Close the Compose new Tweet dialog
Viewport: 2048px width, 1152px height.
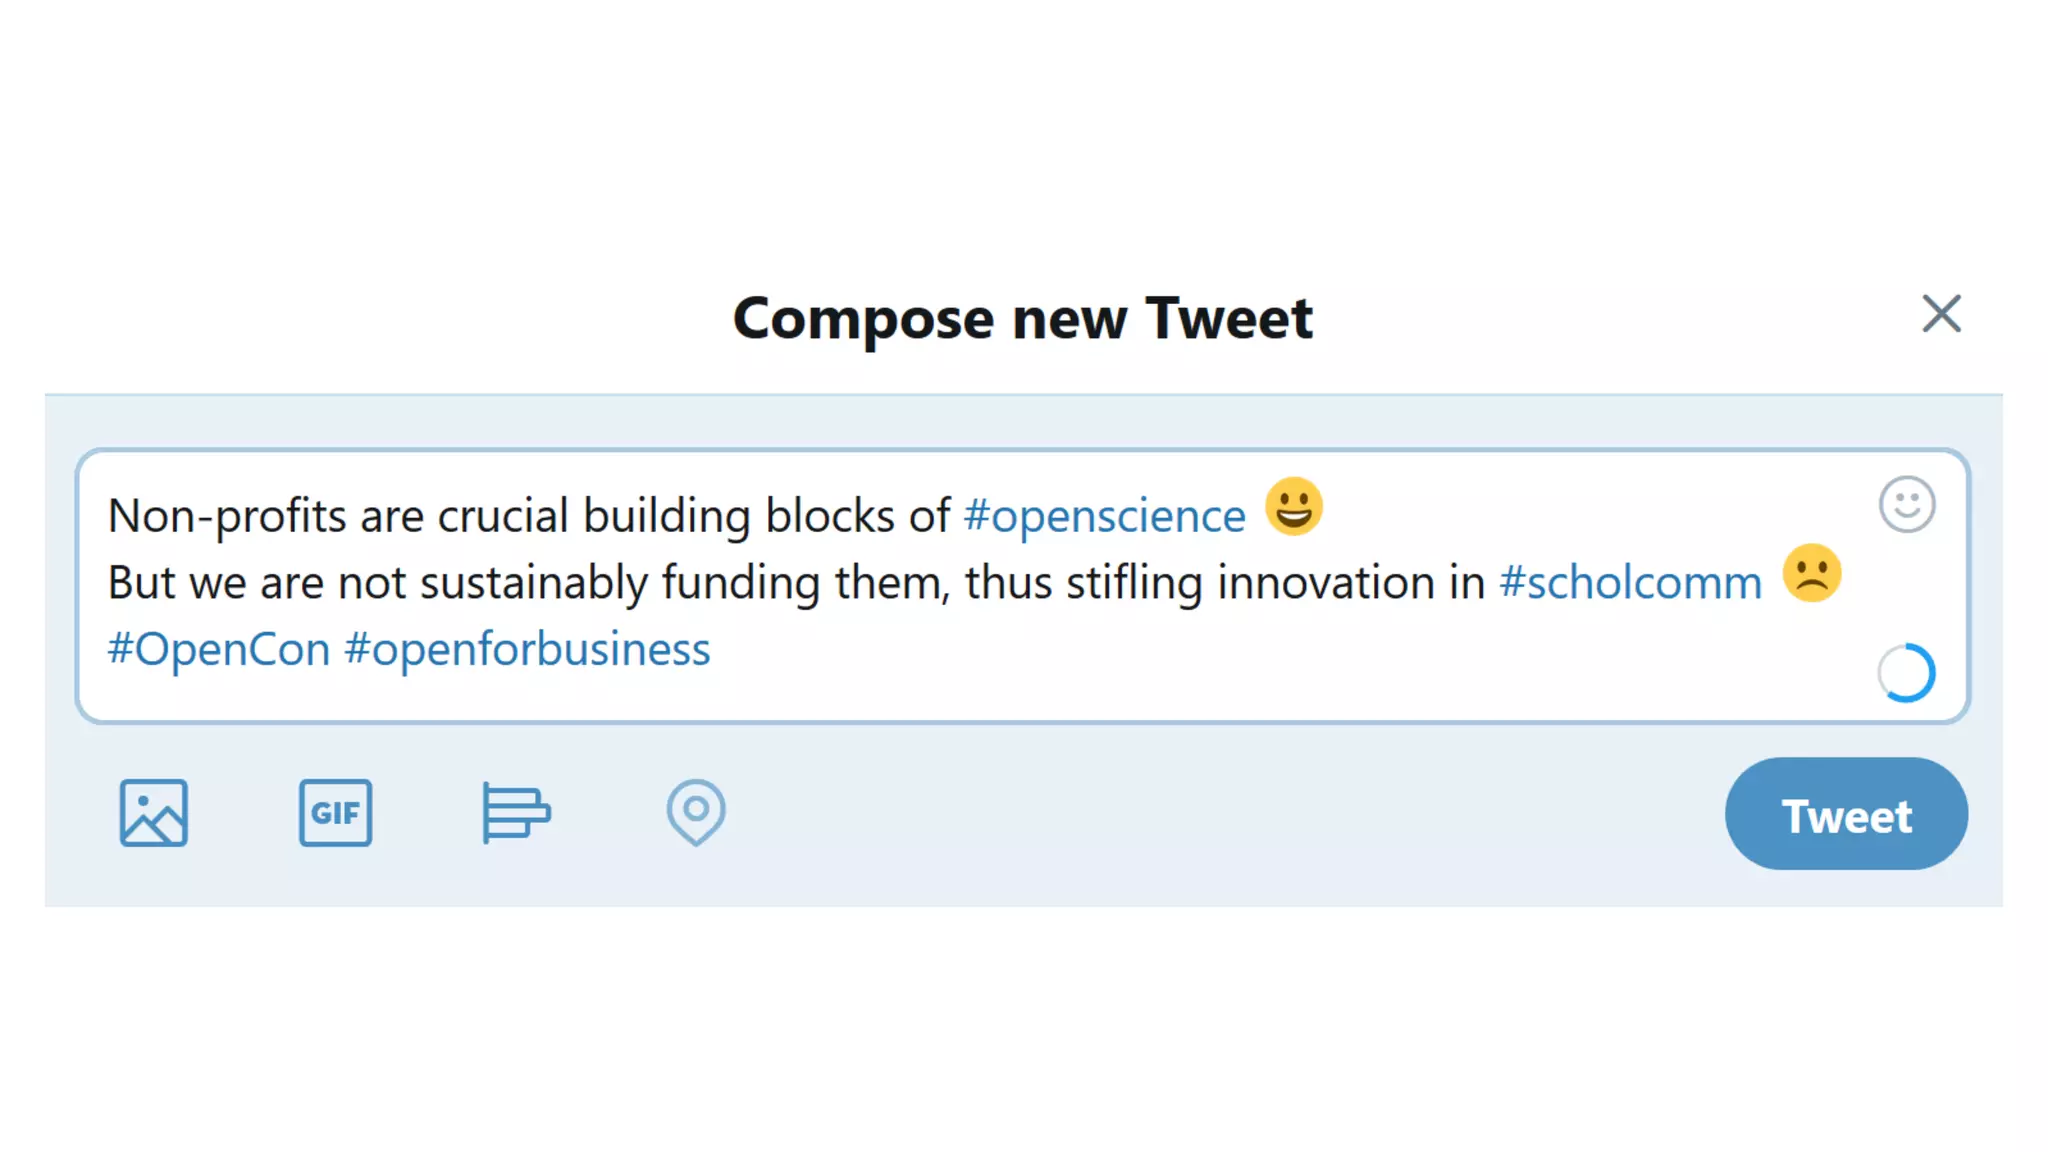(1941, 314)
